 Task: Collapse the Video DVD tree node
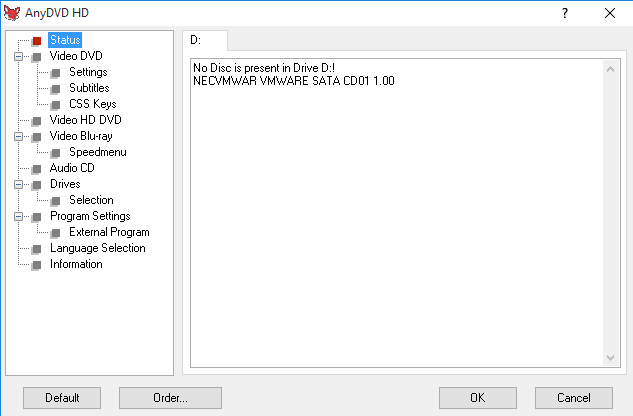[x=18, y=56]
